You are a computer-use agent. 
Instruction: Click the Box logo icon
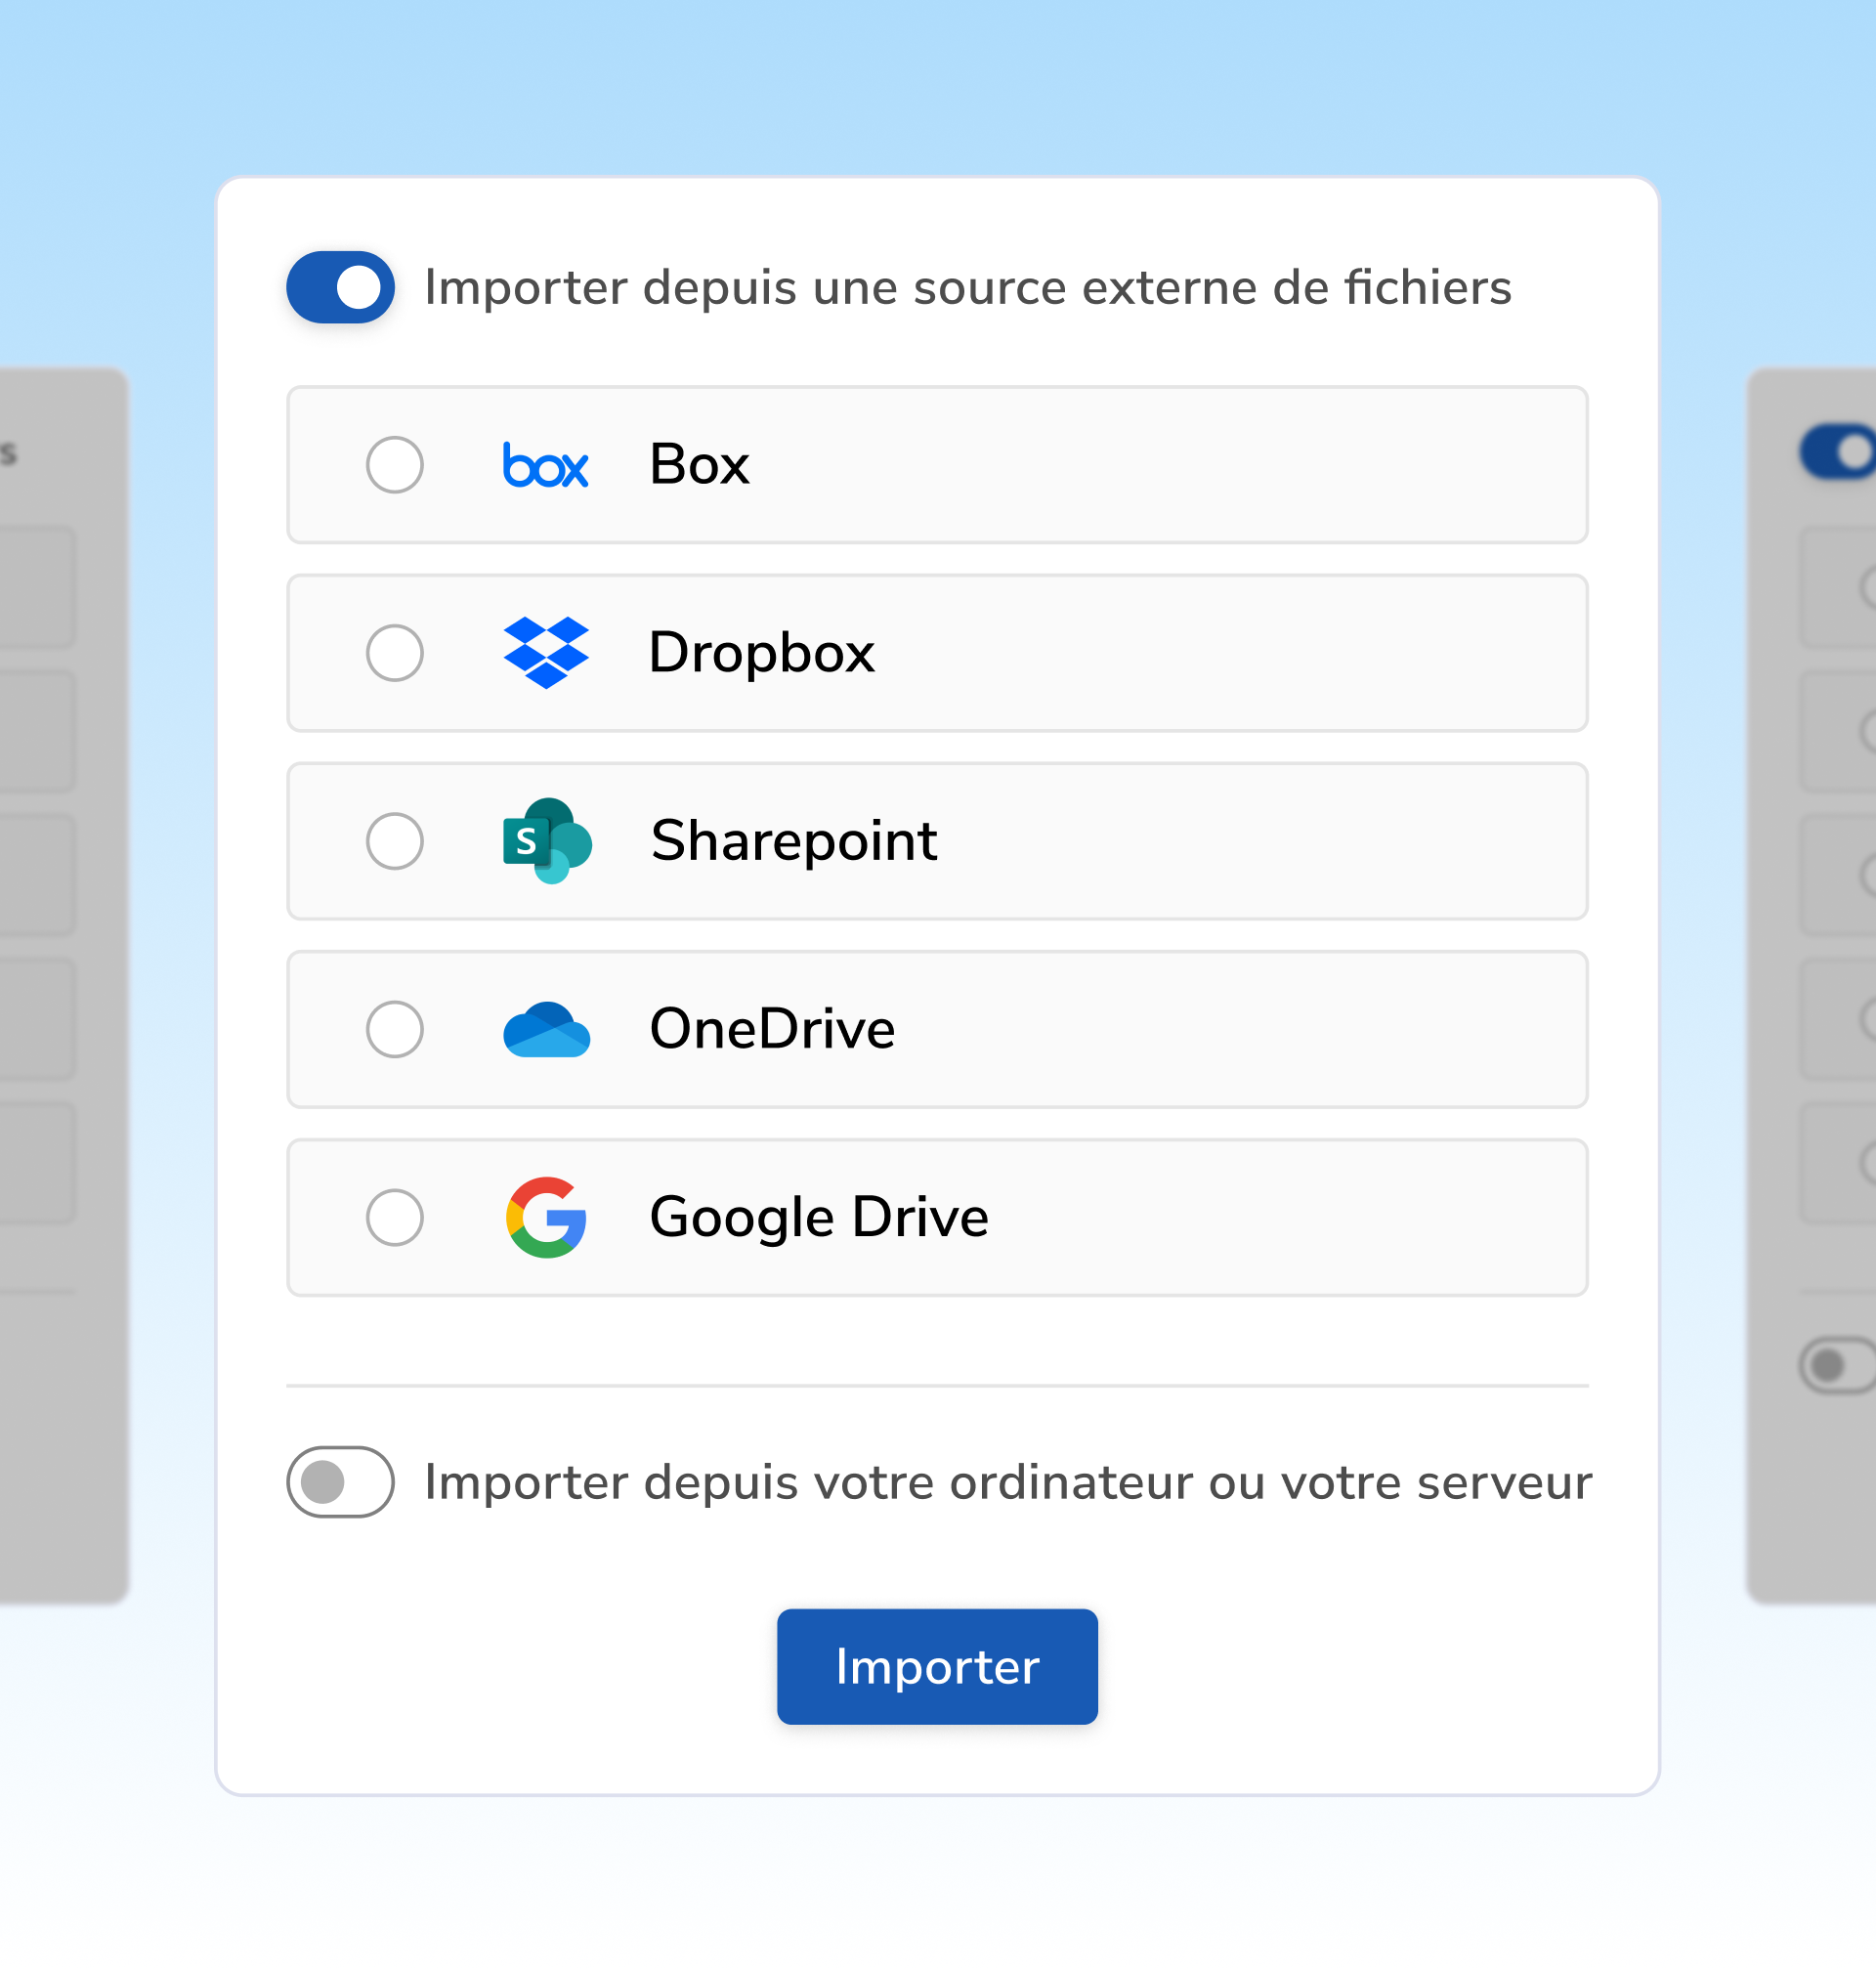click(545, 465)
